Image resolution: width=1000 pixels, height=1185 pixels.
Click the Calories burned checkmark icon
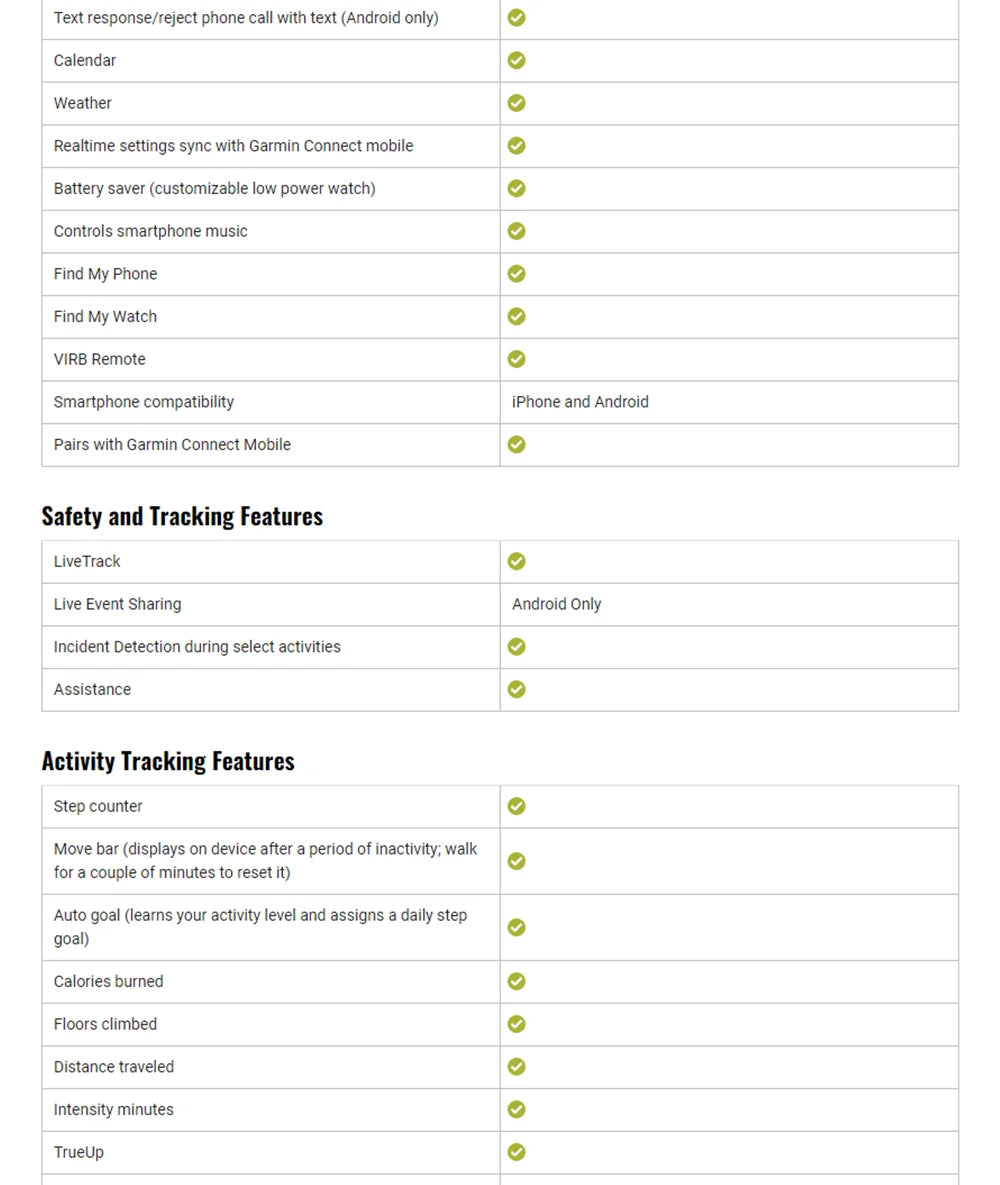coord(516,981)
